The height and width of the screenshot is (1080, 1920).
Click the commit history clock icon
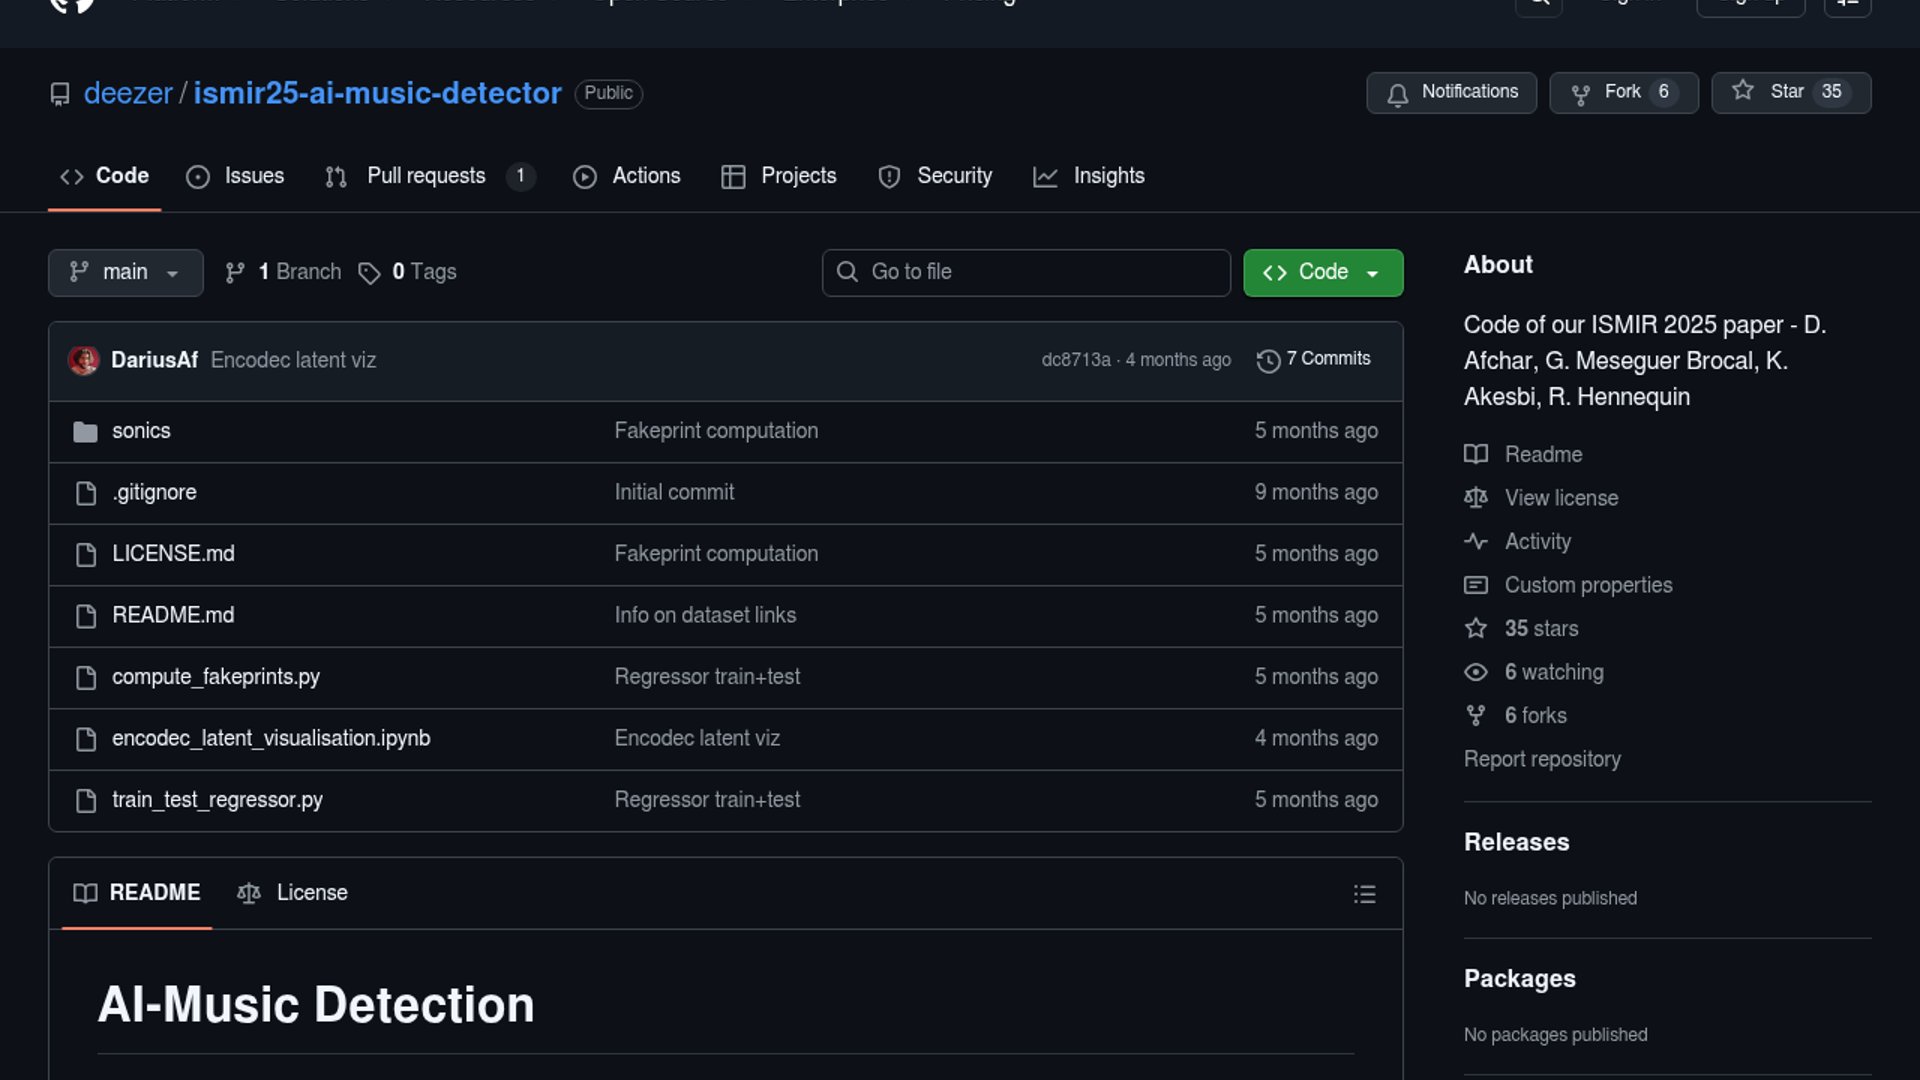(1268, 361)
